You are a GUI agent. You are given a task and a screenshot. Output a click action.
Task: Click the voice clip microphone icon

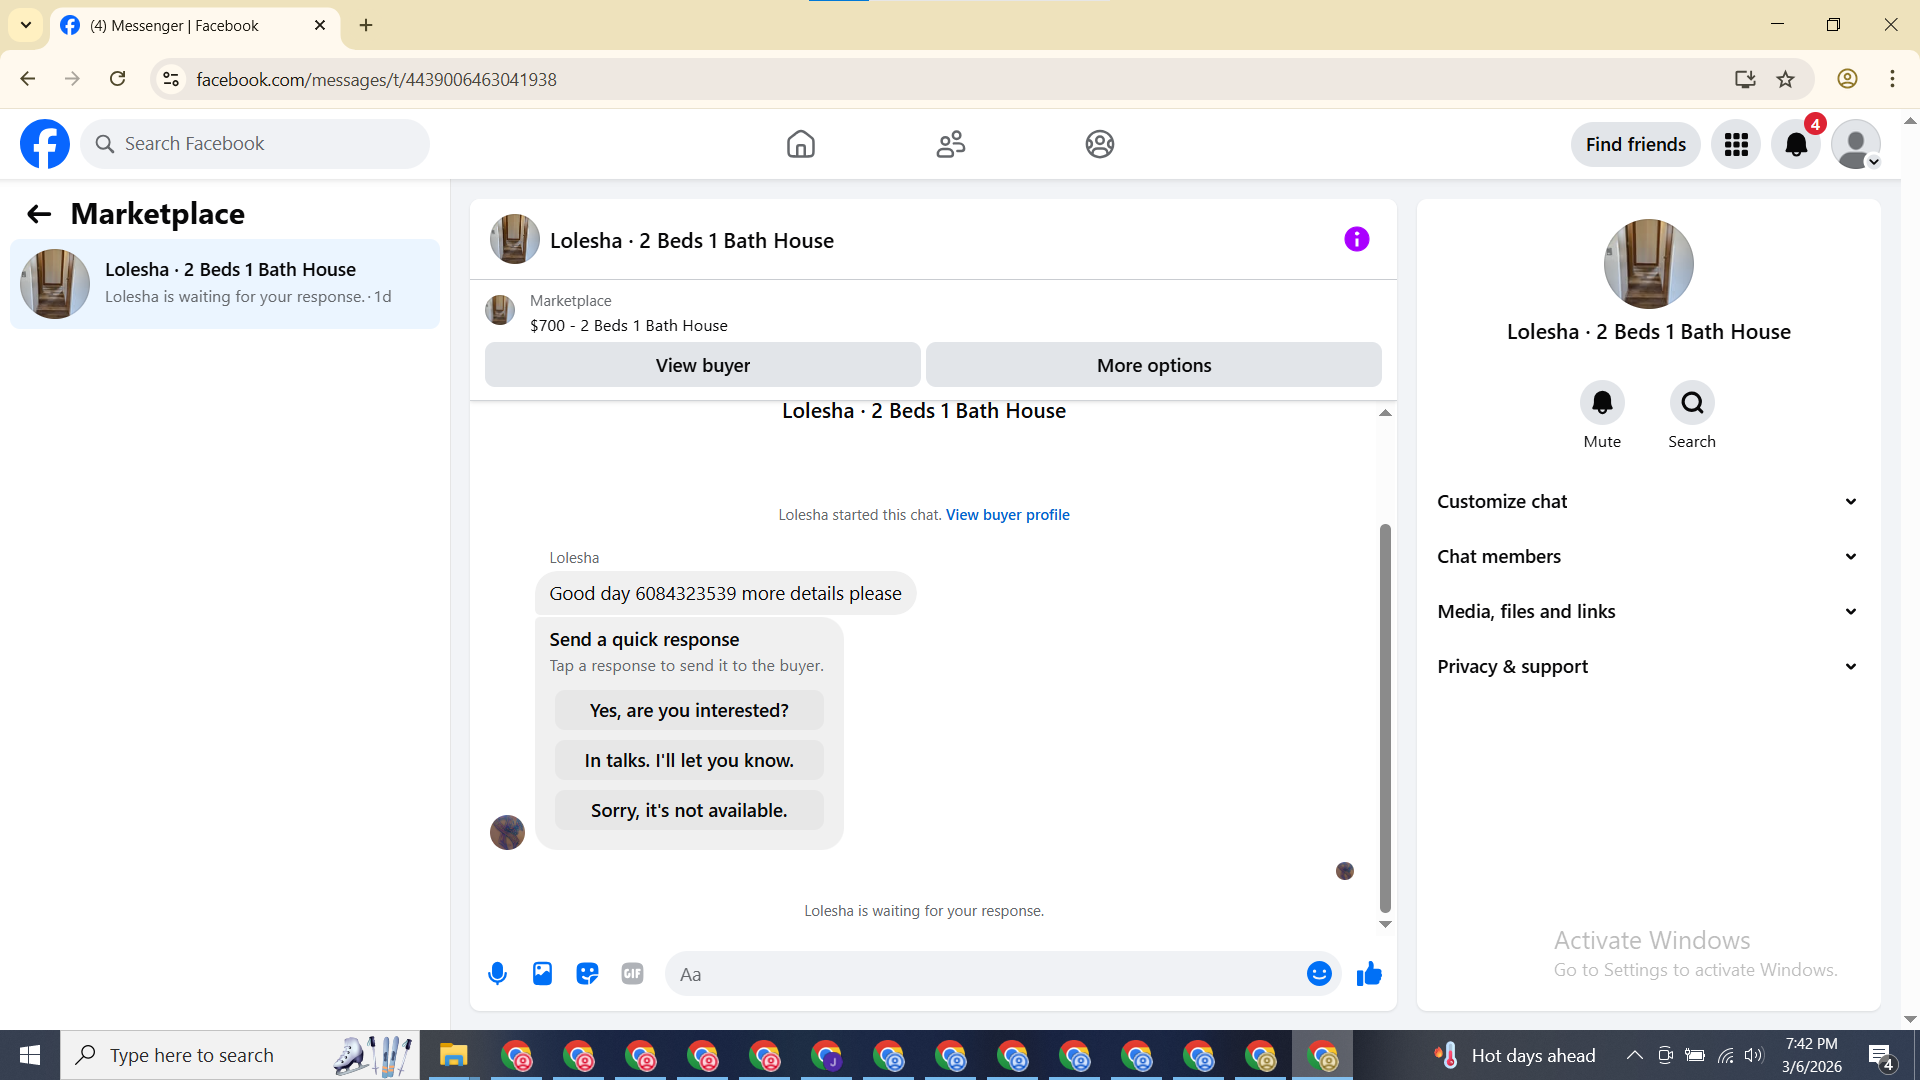coord(497,973)
